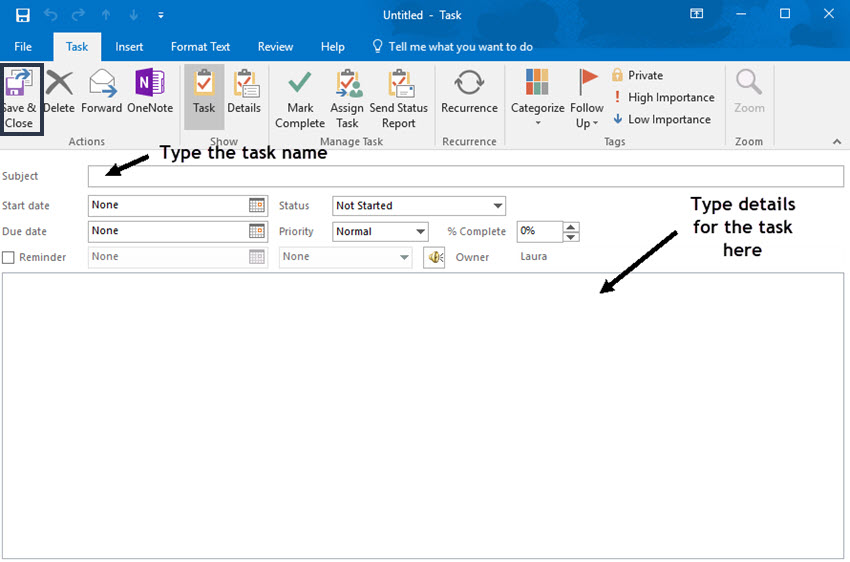Set High Importance

[664, 98]
